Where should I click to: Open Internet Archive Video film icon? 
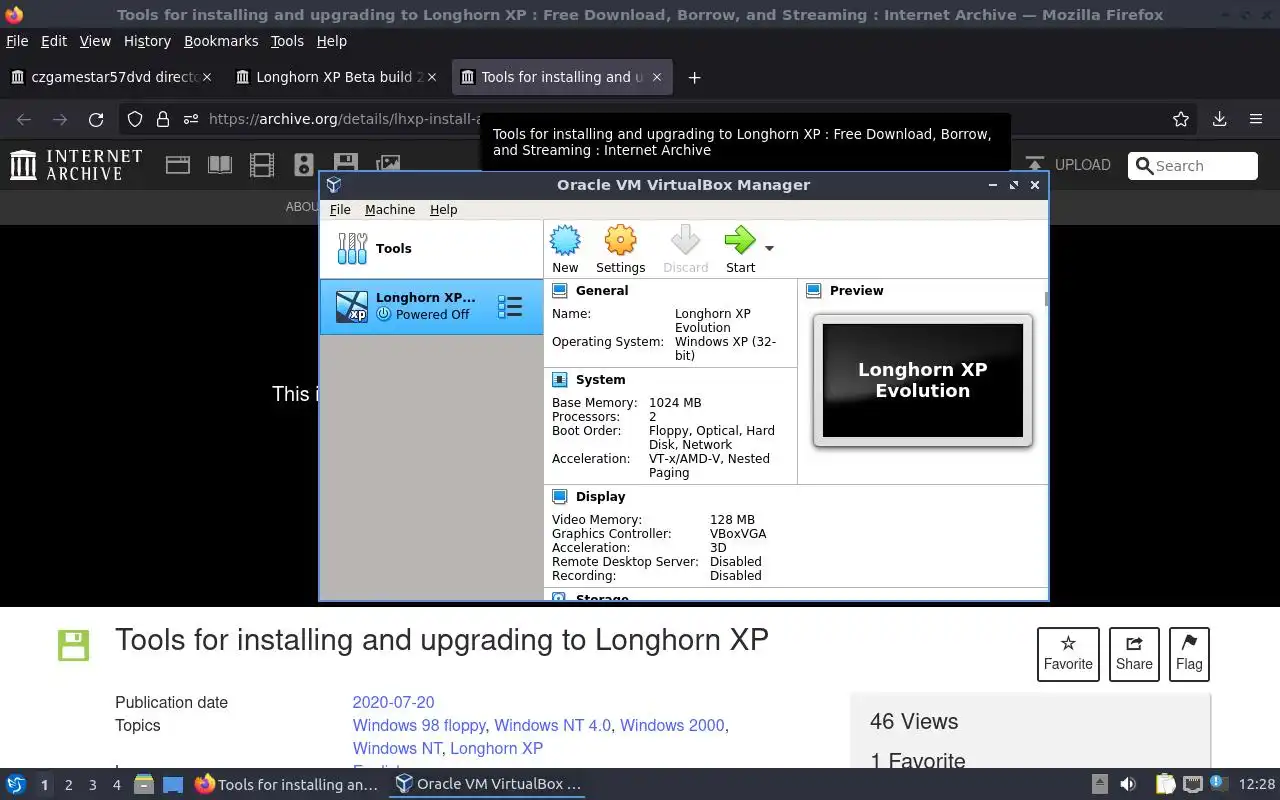click(x=262, y=165)
